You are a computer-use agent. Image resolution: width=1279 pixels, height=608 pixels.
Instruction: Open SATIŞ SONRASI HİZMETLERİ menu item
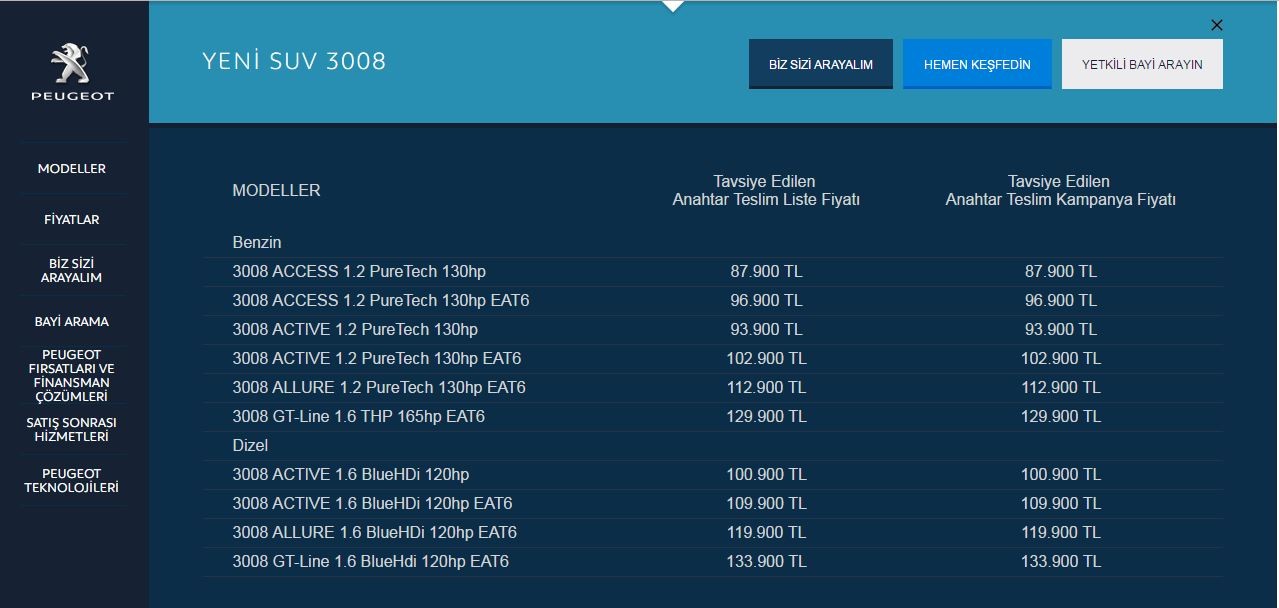72,429
